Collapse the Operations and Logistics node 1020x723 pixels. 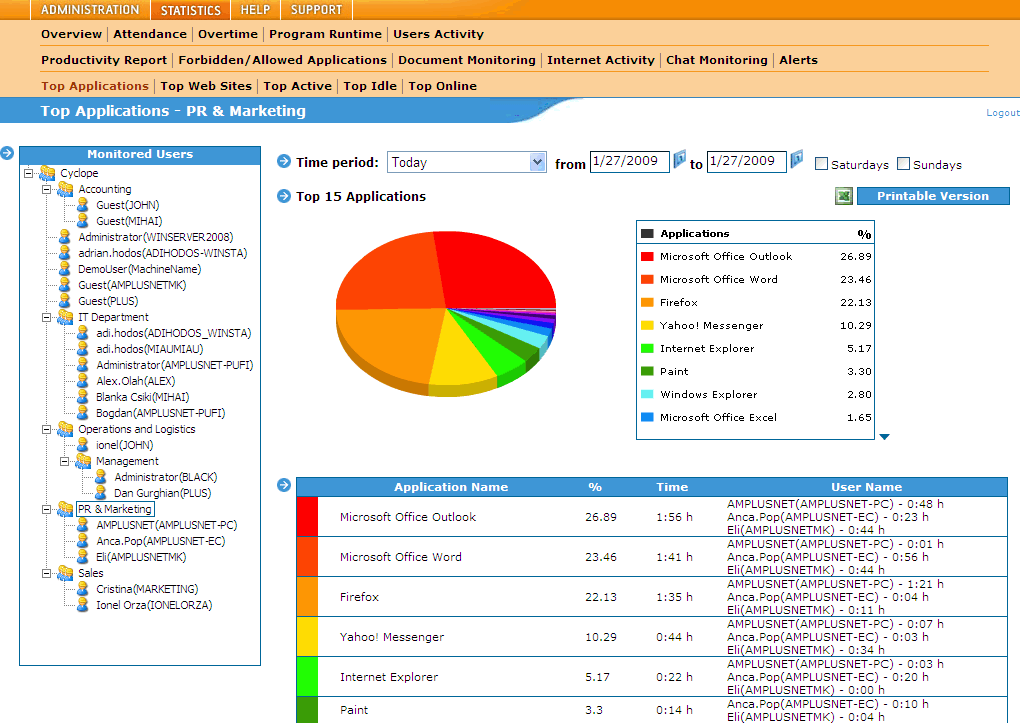pos(46,429)
